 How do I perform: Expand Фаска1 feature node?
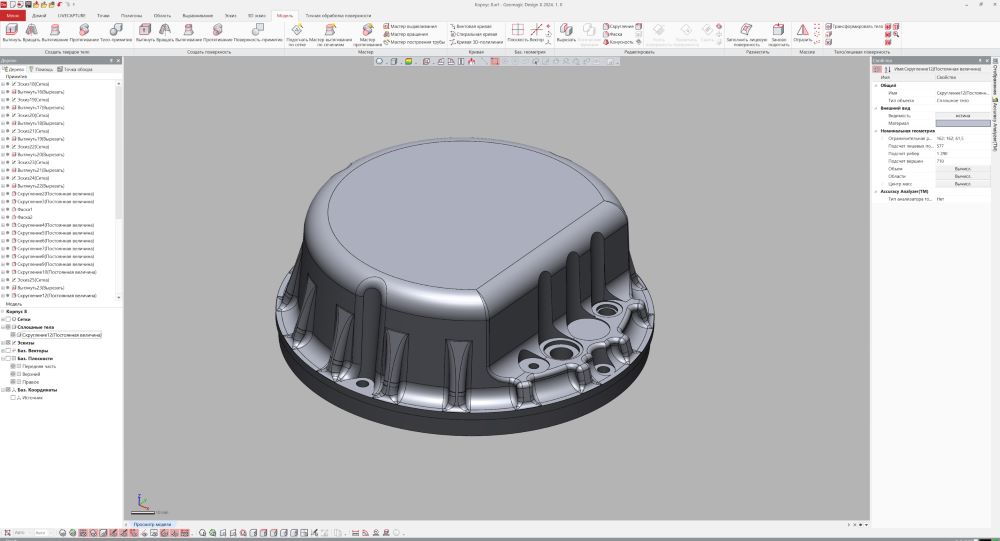3,209
